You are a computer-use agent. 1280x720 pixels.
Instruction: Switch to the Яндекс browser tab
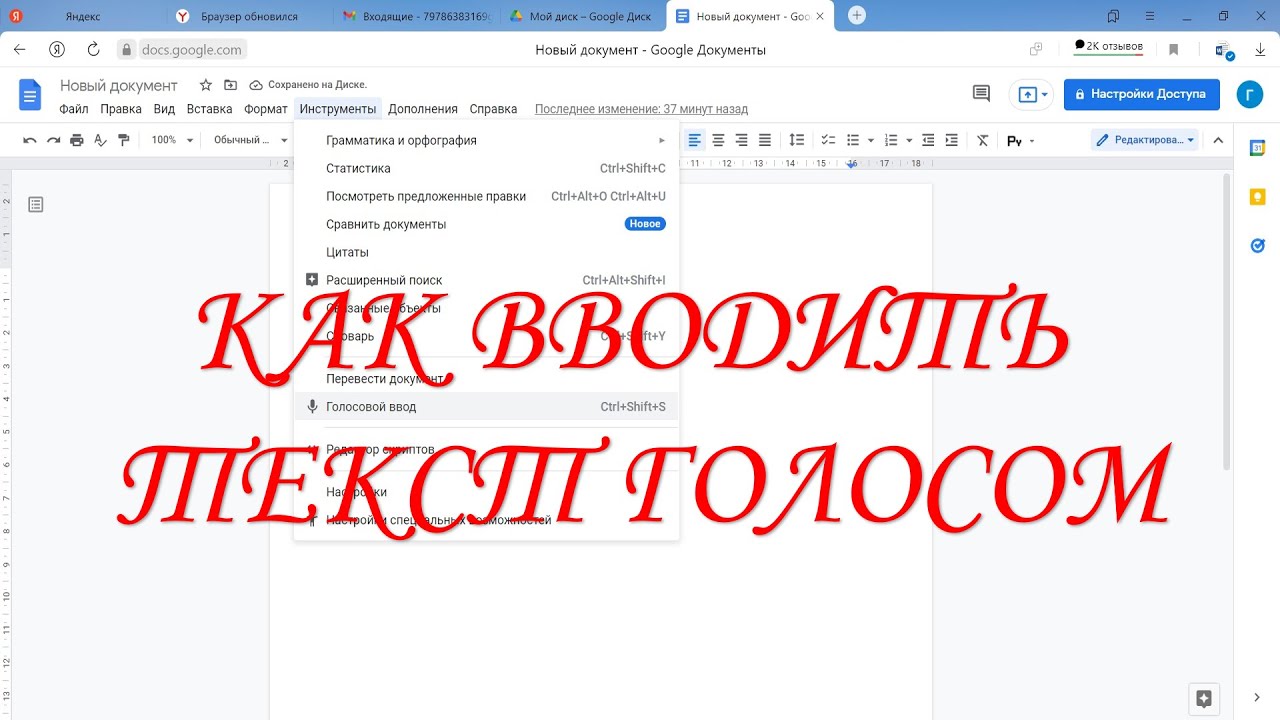pos(82,16)
